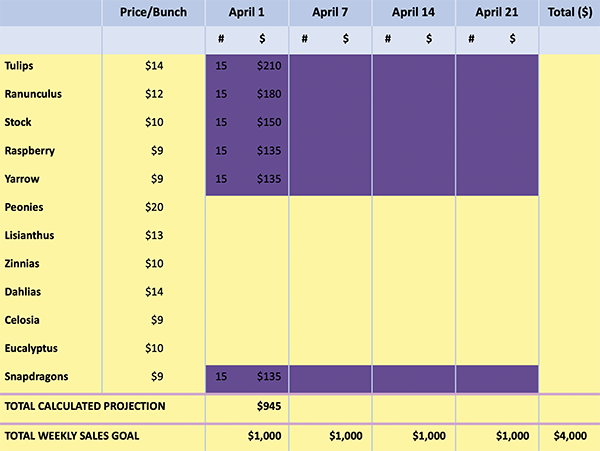Select the Snapdragons row label
The height and width of the screenshot is (451, 600).
[x=34, y=377]
